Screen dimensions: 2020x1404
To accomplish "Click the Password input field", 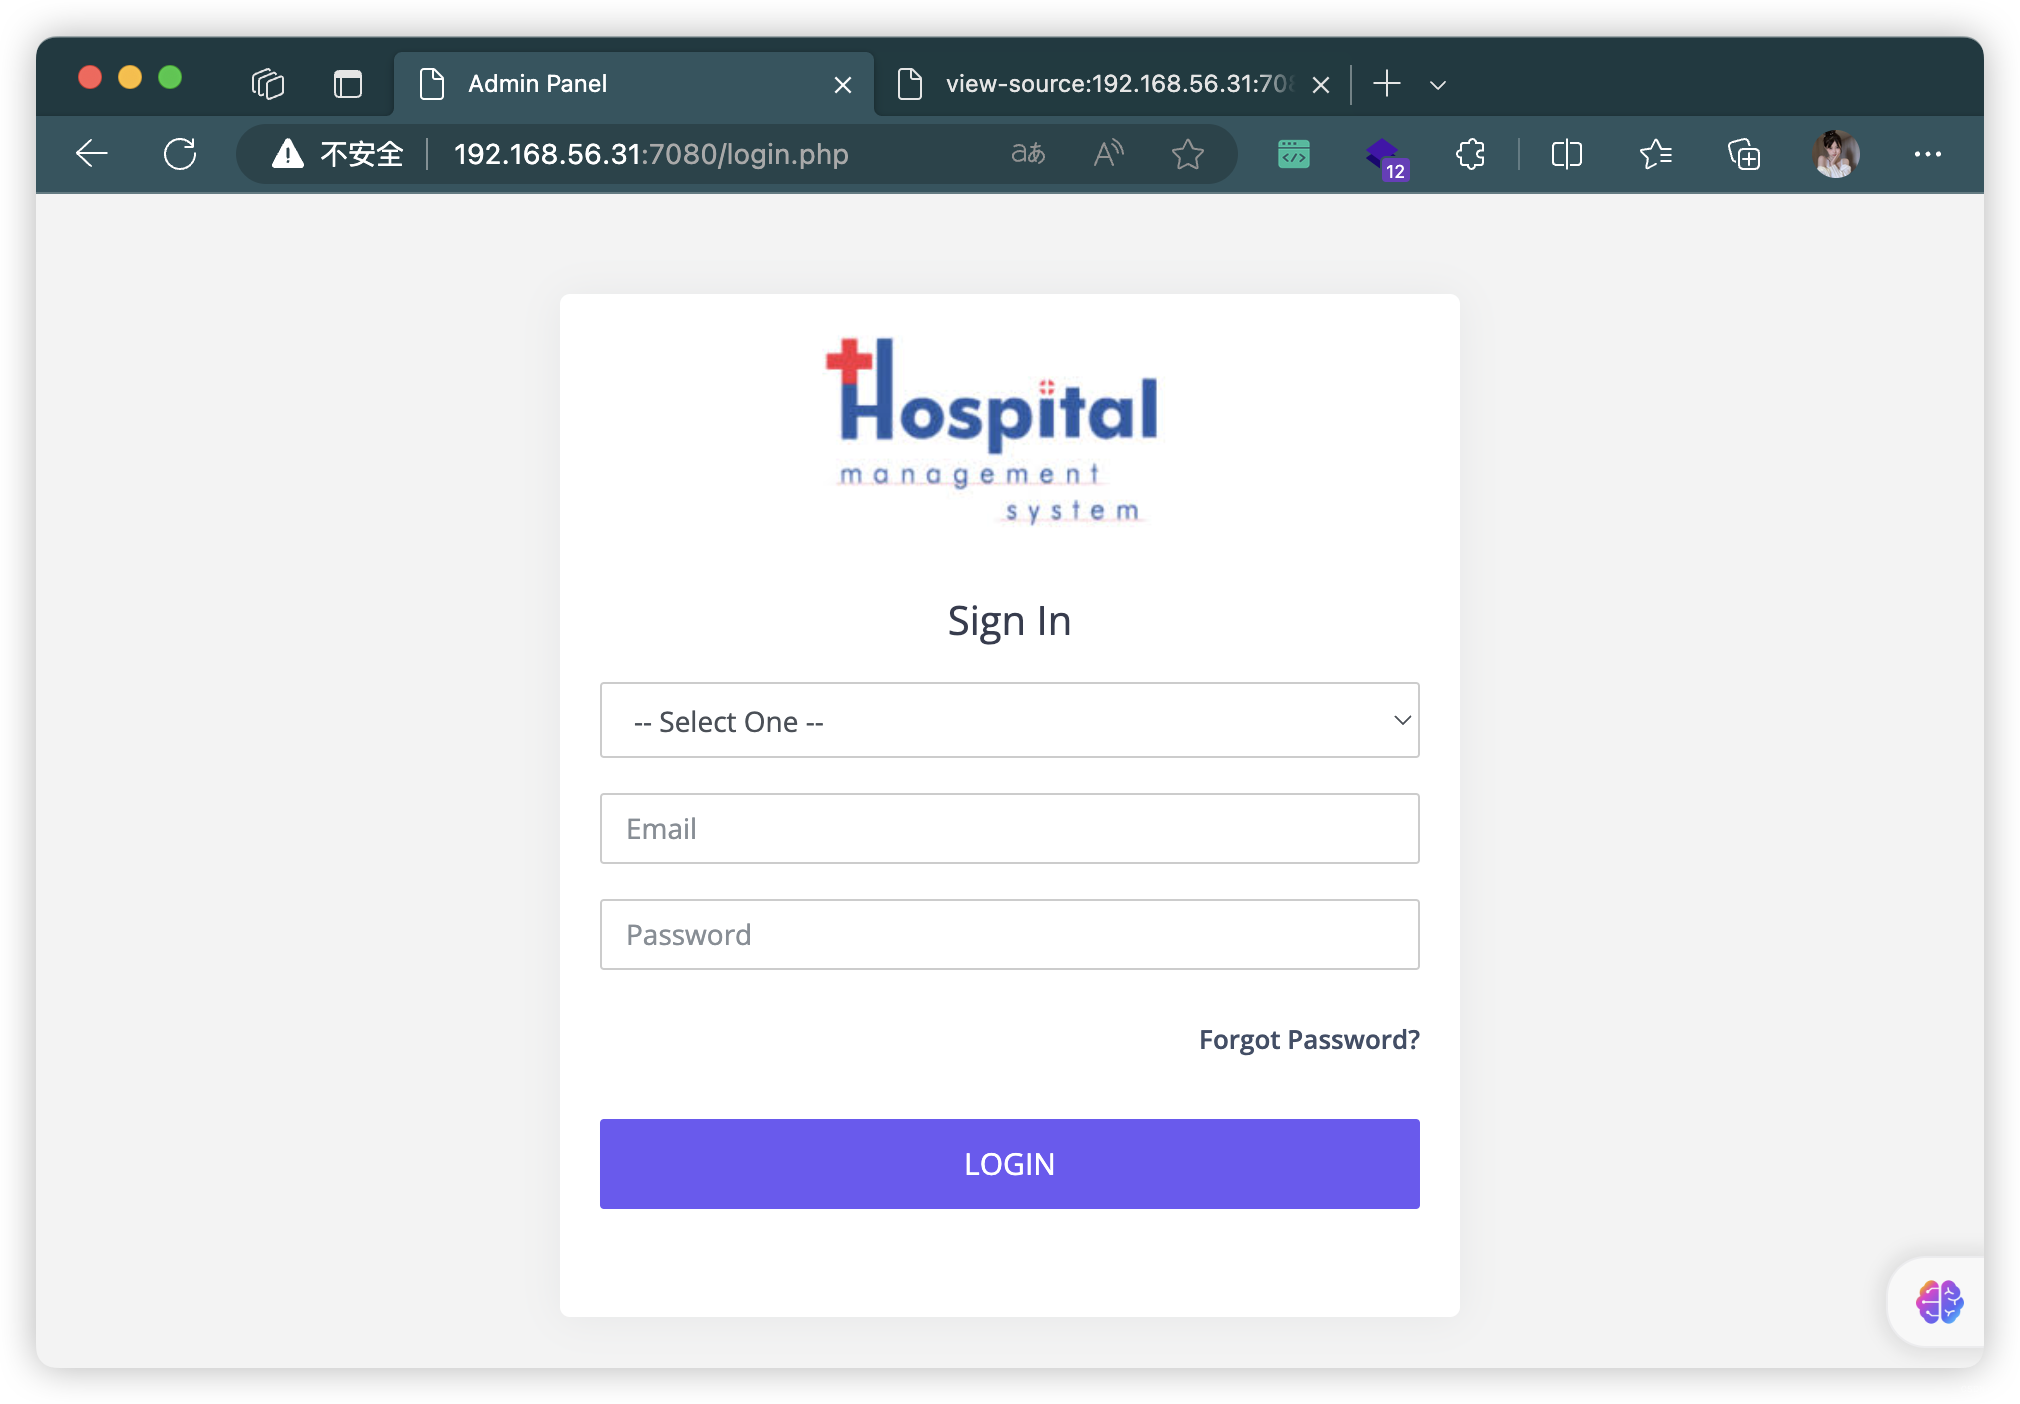I will pyautogui.click(x=1010, y=934).
